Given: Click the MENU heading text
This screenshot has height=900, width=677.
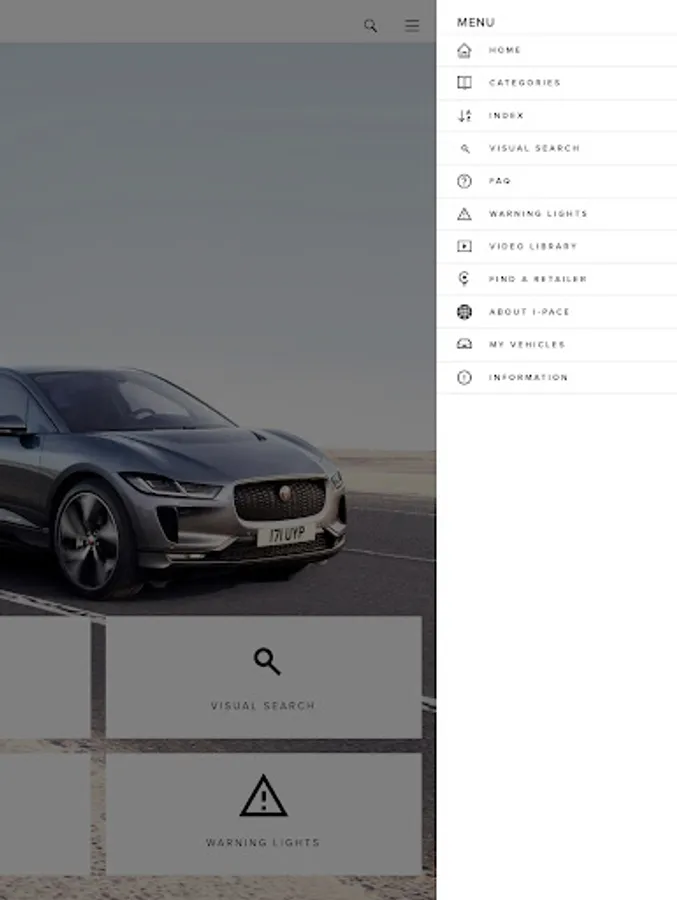Looking at the screenshot, I should pyautogui.click(x=475, y=22).
